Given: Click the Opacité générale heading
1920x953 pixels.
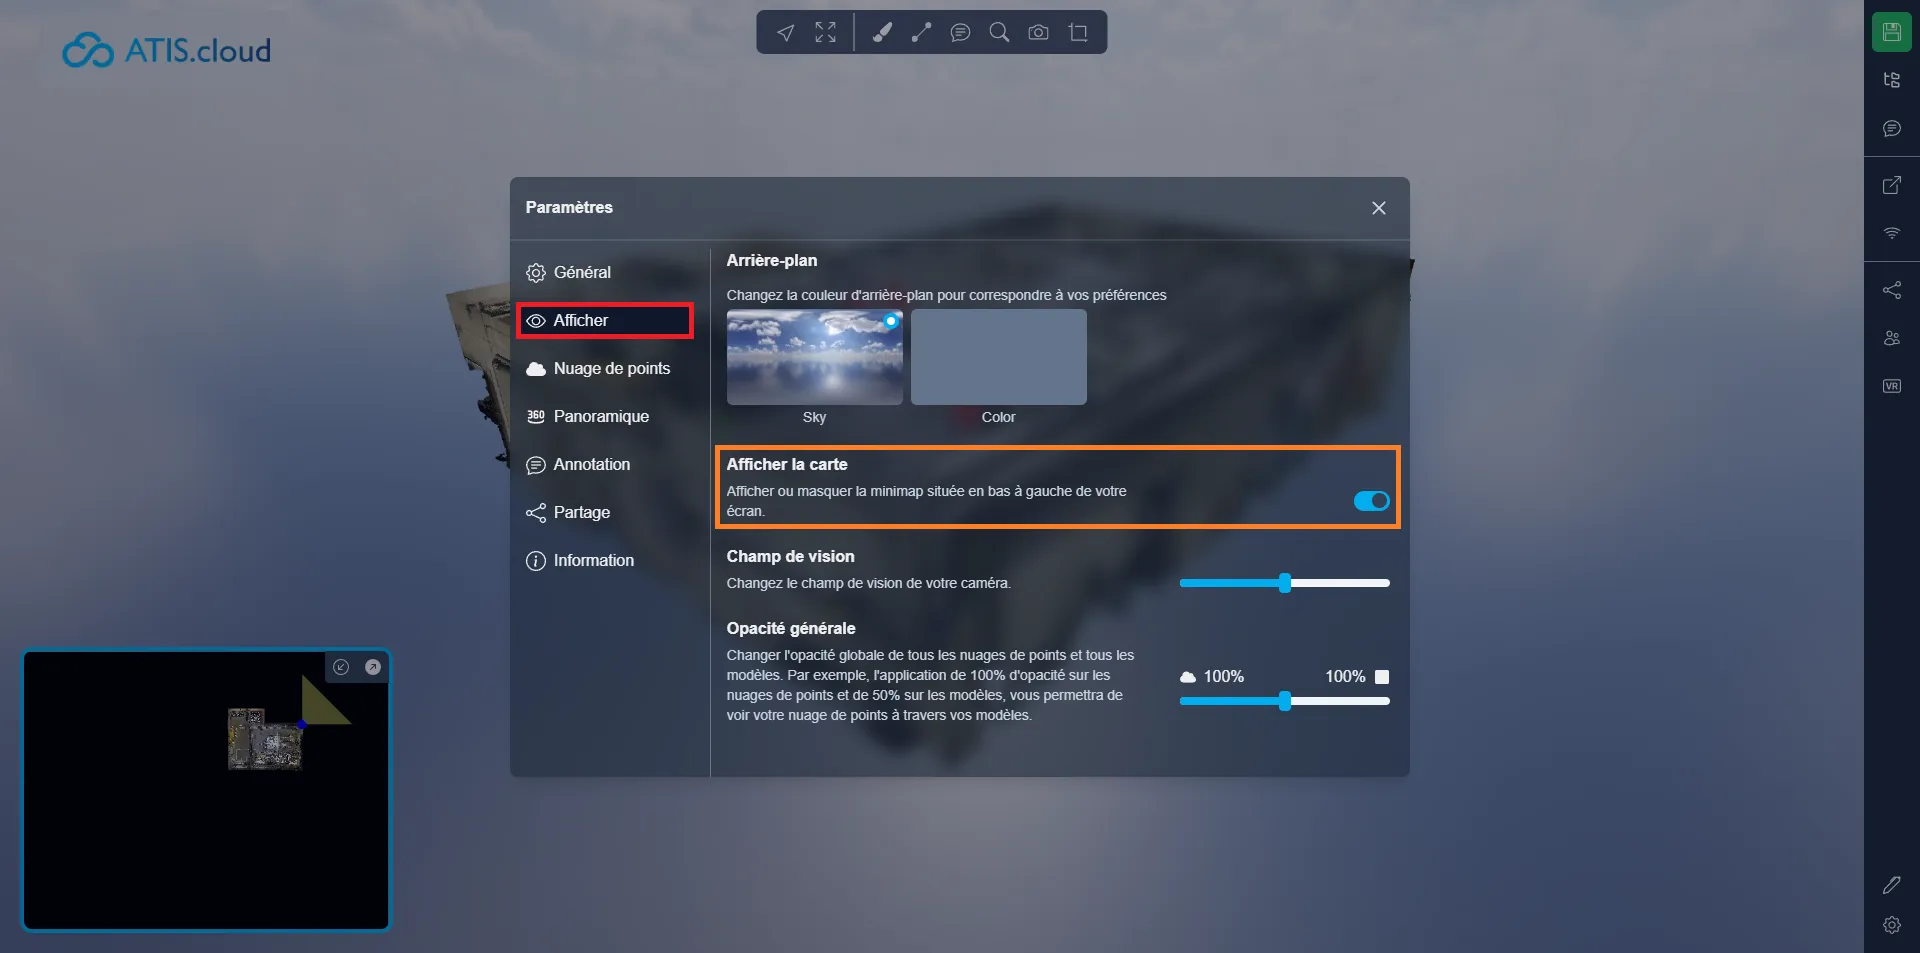Looking at the screenshot, I should [x=791, y=628].
